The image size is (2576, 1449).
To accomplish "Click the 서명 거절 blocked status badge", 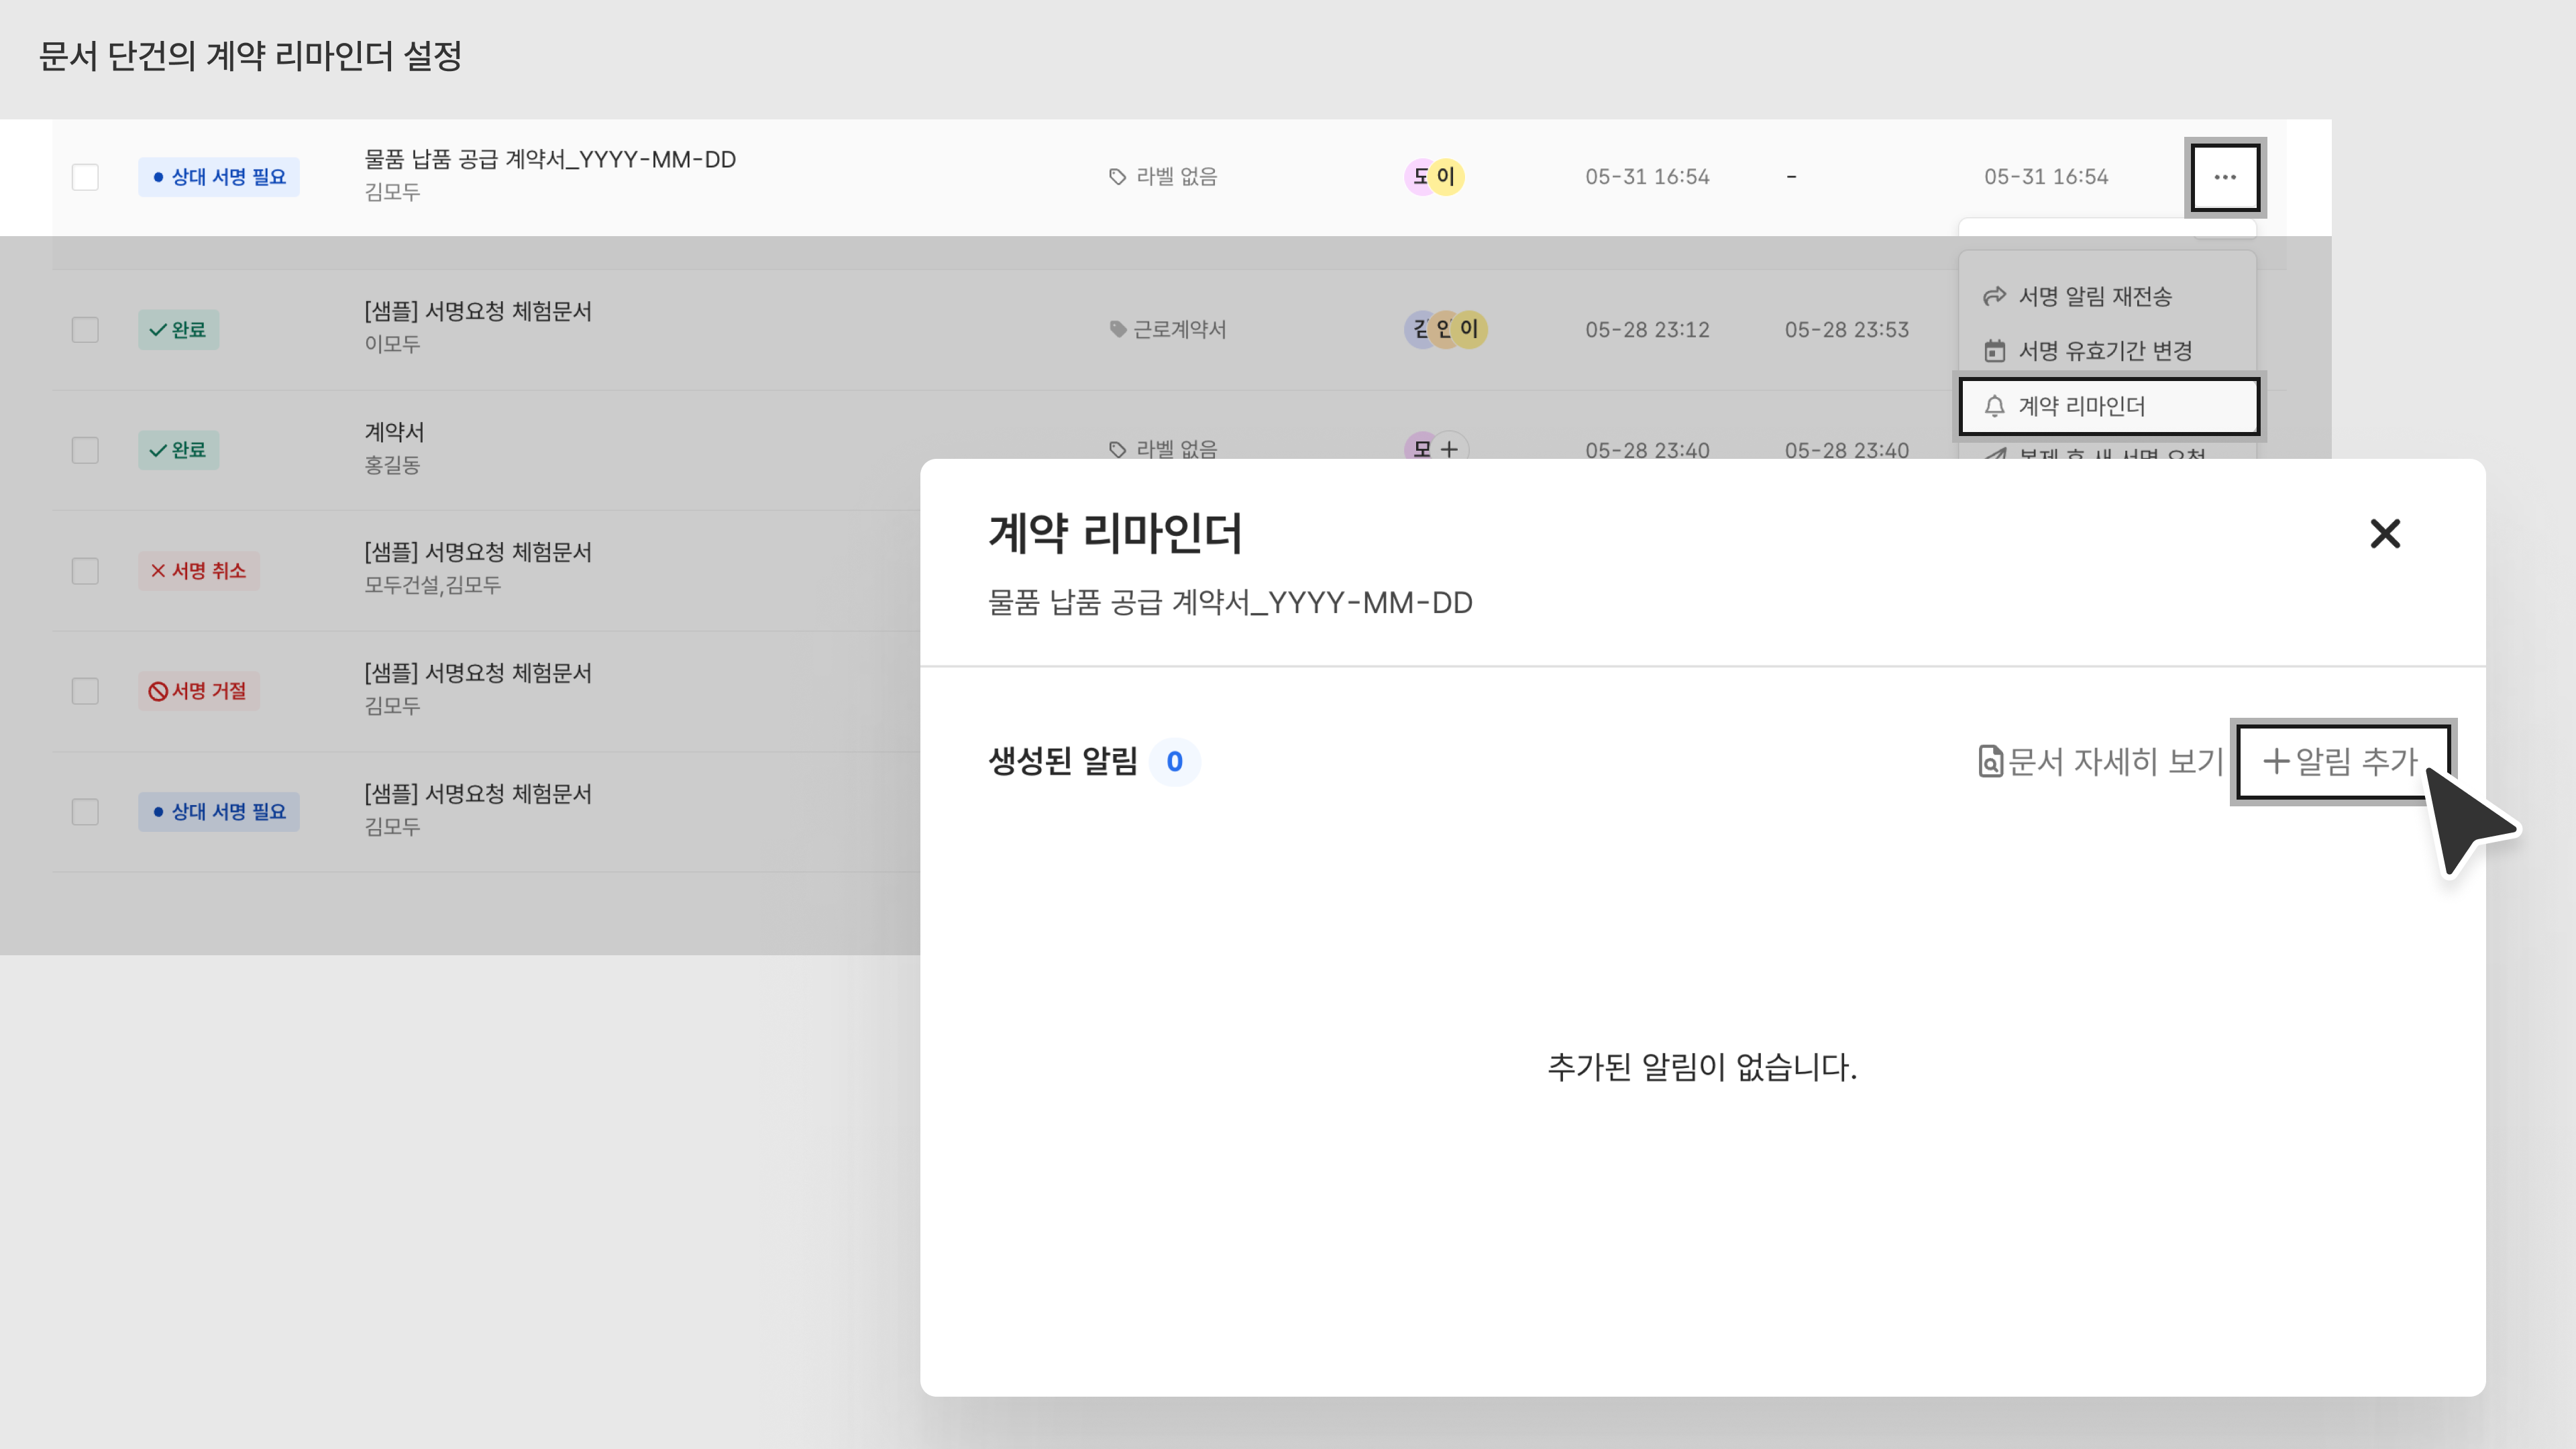I will [x=198, y=691].
